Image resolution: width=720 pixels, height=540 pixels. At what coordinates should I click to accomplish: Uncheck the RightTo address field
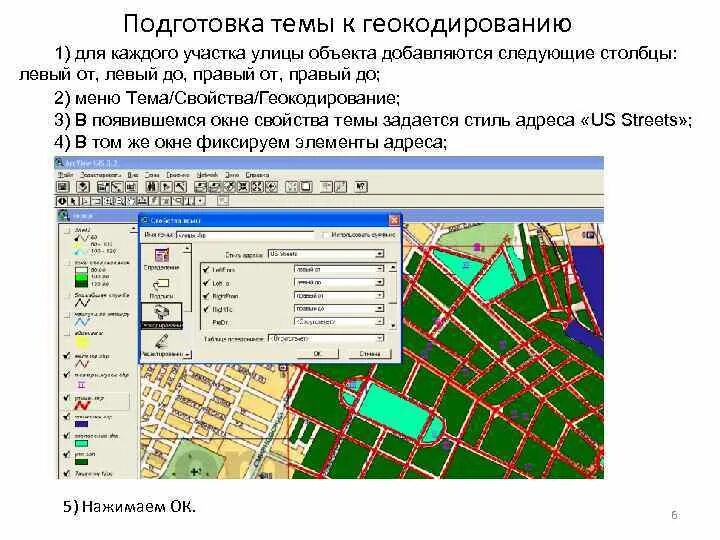coord(206,309)
